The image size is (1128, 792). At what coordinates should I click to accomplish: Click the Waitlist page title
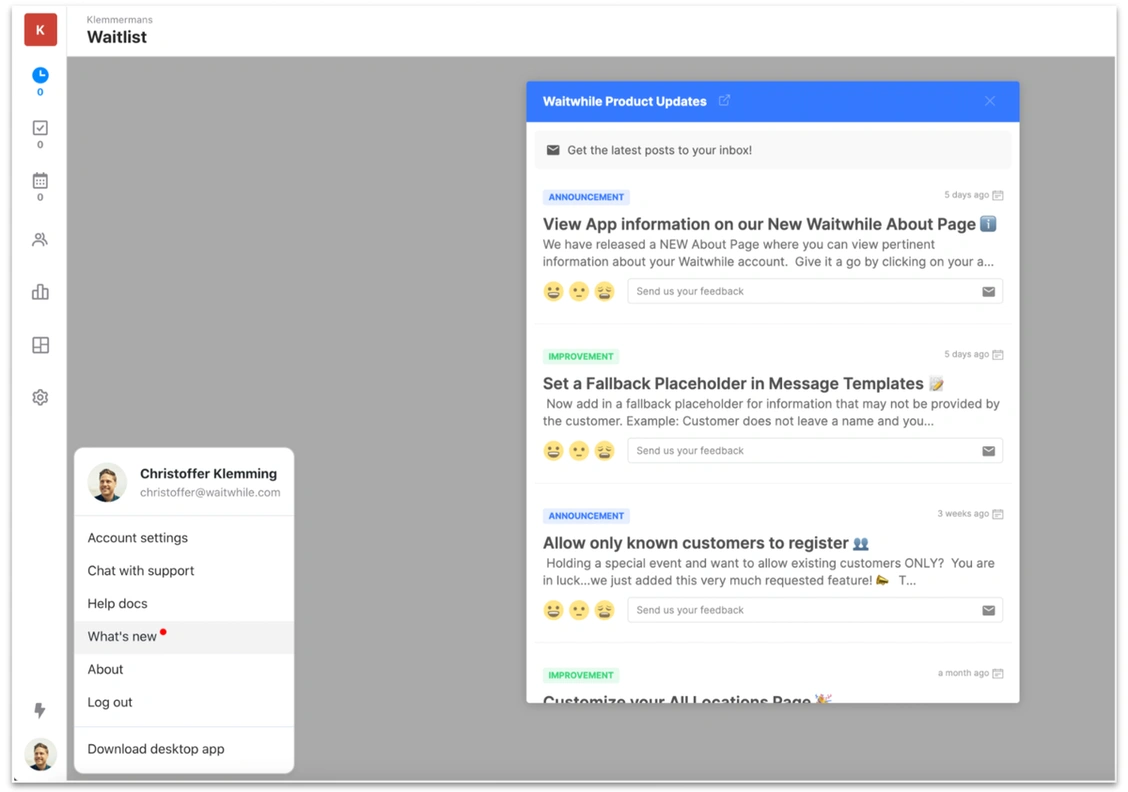coord(117,37)
